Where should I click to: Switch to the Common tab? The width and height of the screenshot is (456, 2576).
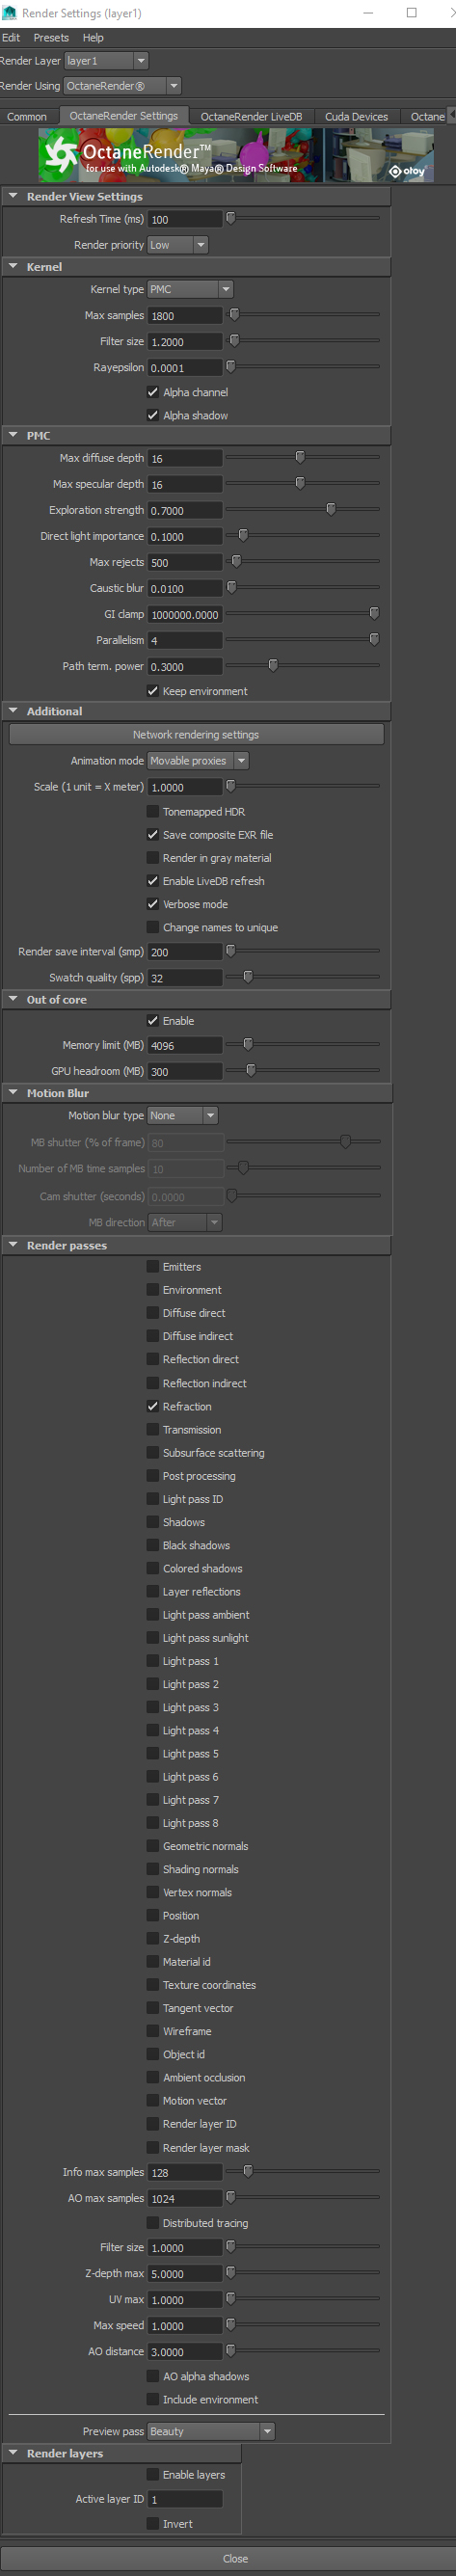27,116
